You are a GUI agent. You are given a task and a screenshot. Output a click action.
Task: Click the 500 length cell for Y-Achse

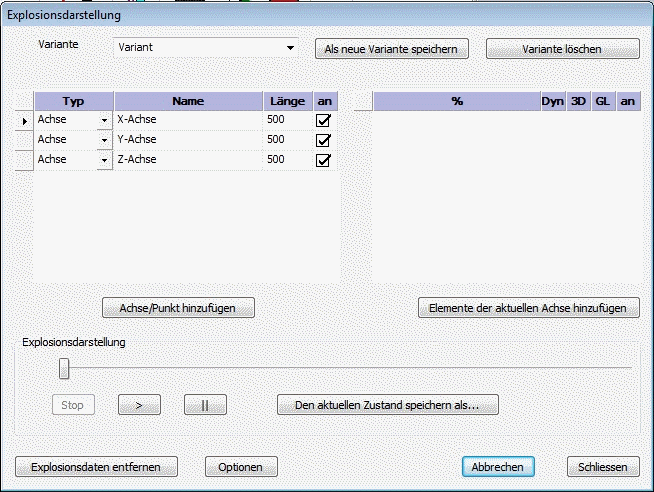coord(288,140)
